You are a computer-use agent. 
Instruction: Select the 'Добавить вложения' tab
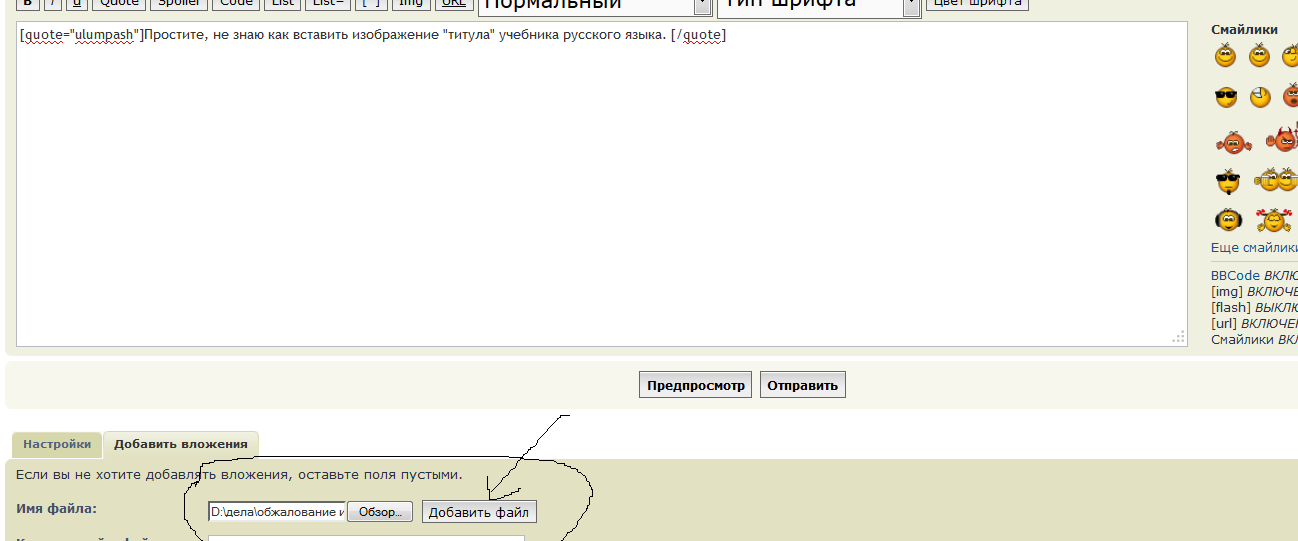[x=180, y=444]
